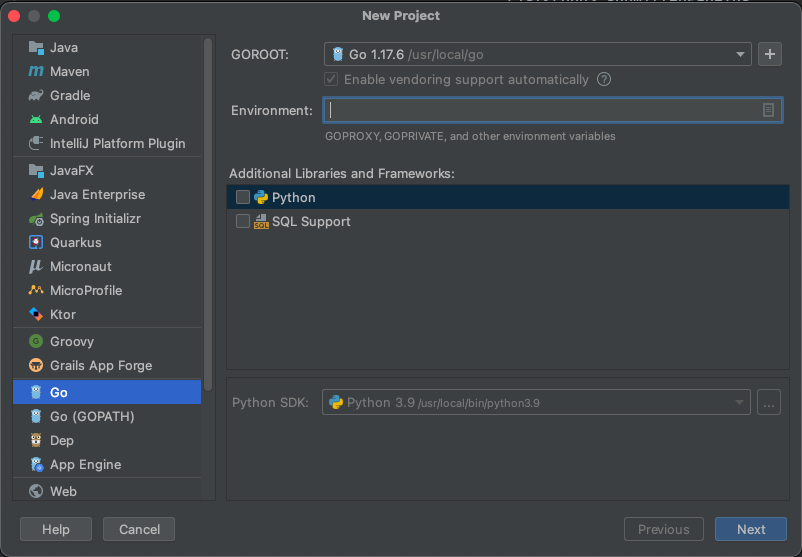
Task: Open help icon next to vendoring support
Action: click(x=604, y=80)
